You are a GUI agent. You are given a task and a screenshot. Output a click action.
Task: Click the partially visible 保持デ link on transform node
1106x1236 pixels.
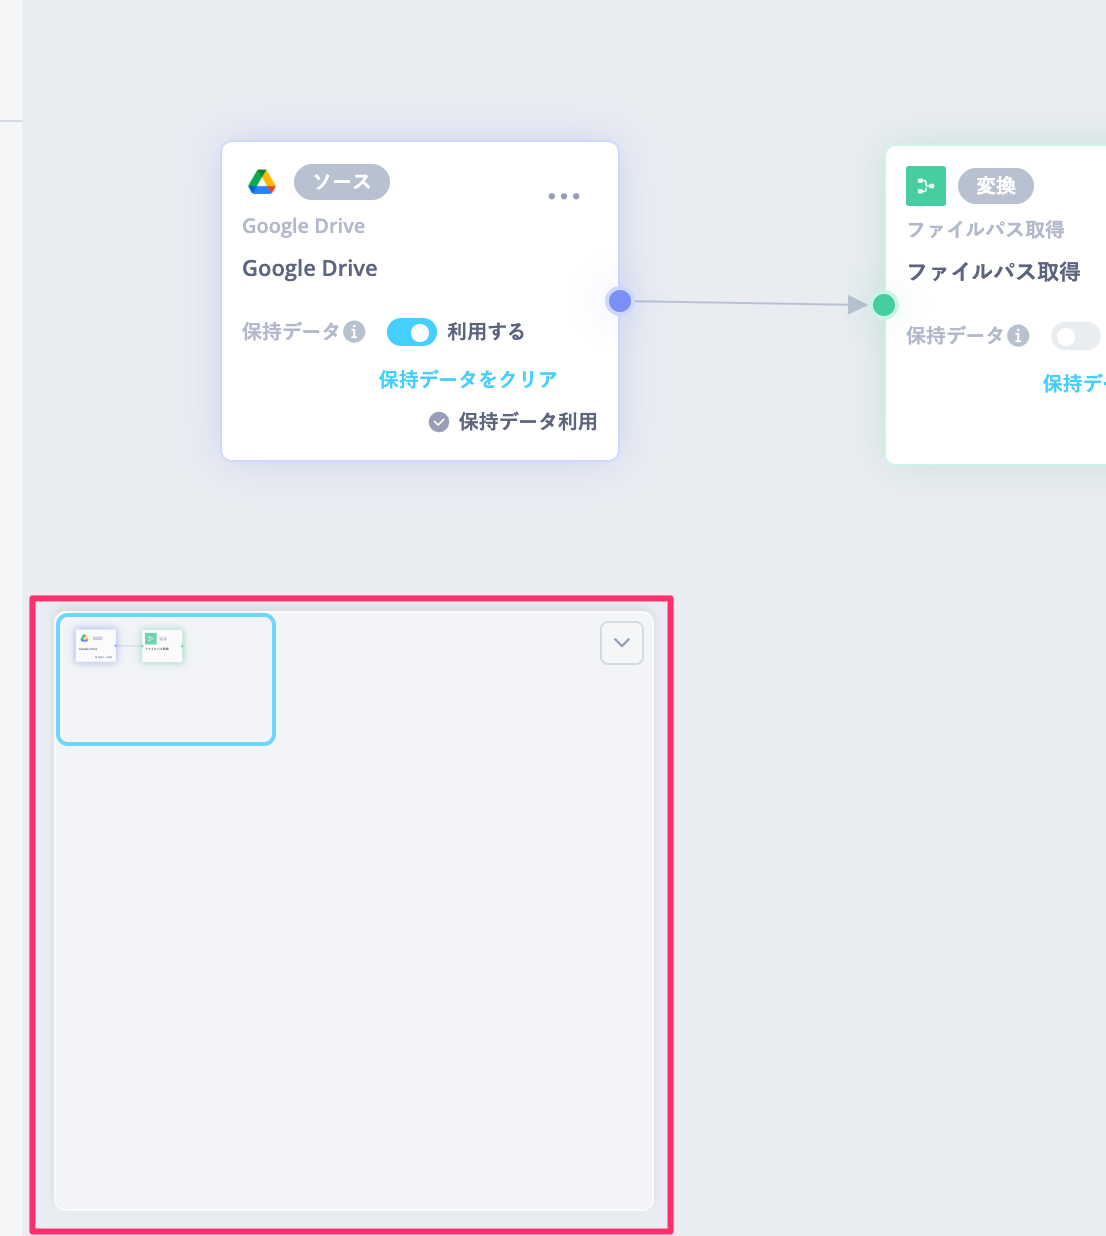[1073, 384]
